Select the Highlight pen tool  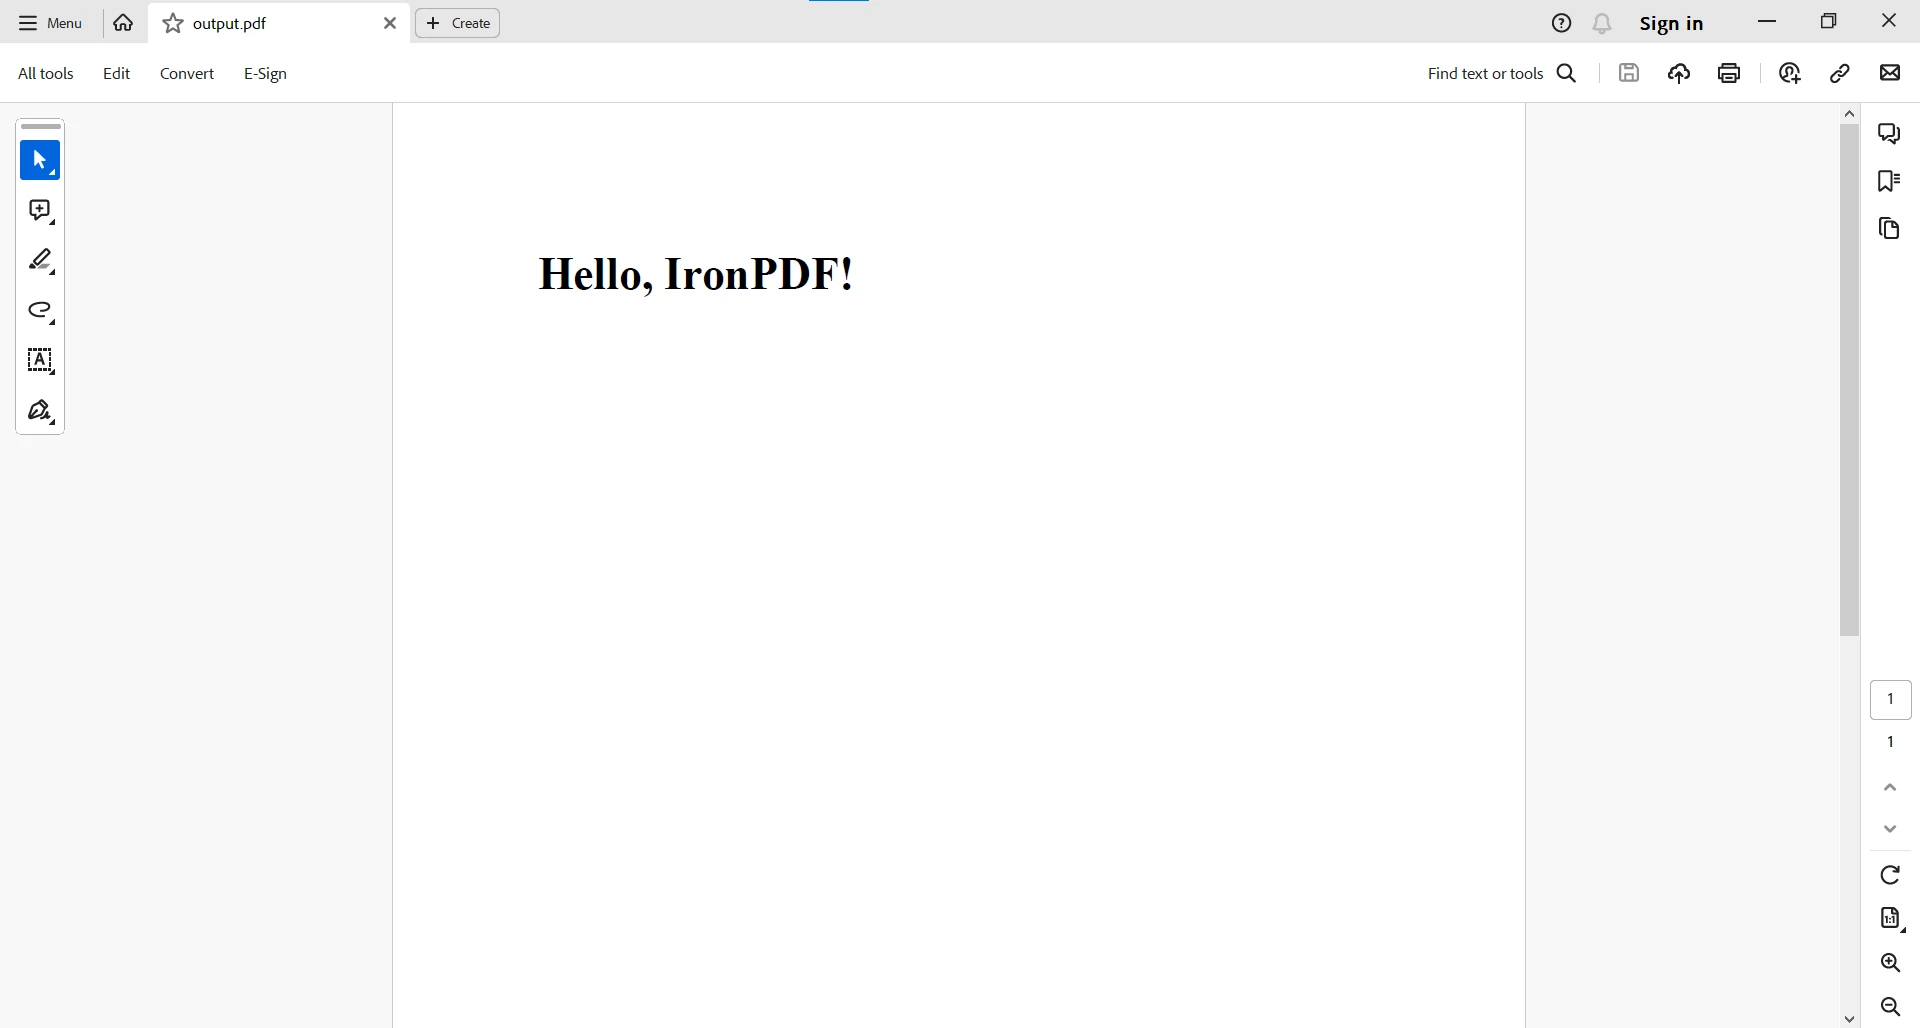click(40, 261)
